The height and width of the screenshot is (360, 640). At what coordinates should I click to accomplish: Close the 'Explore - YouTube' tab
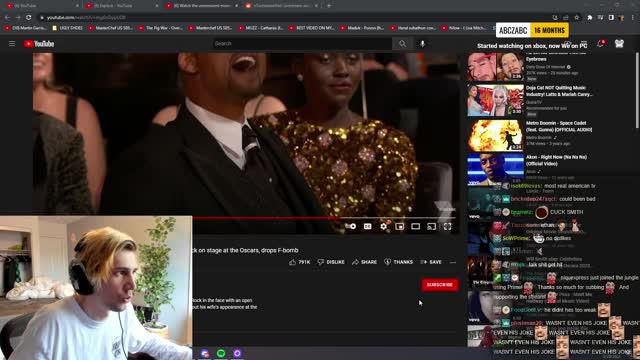point(157,6)
